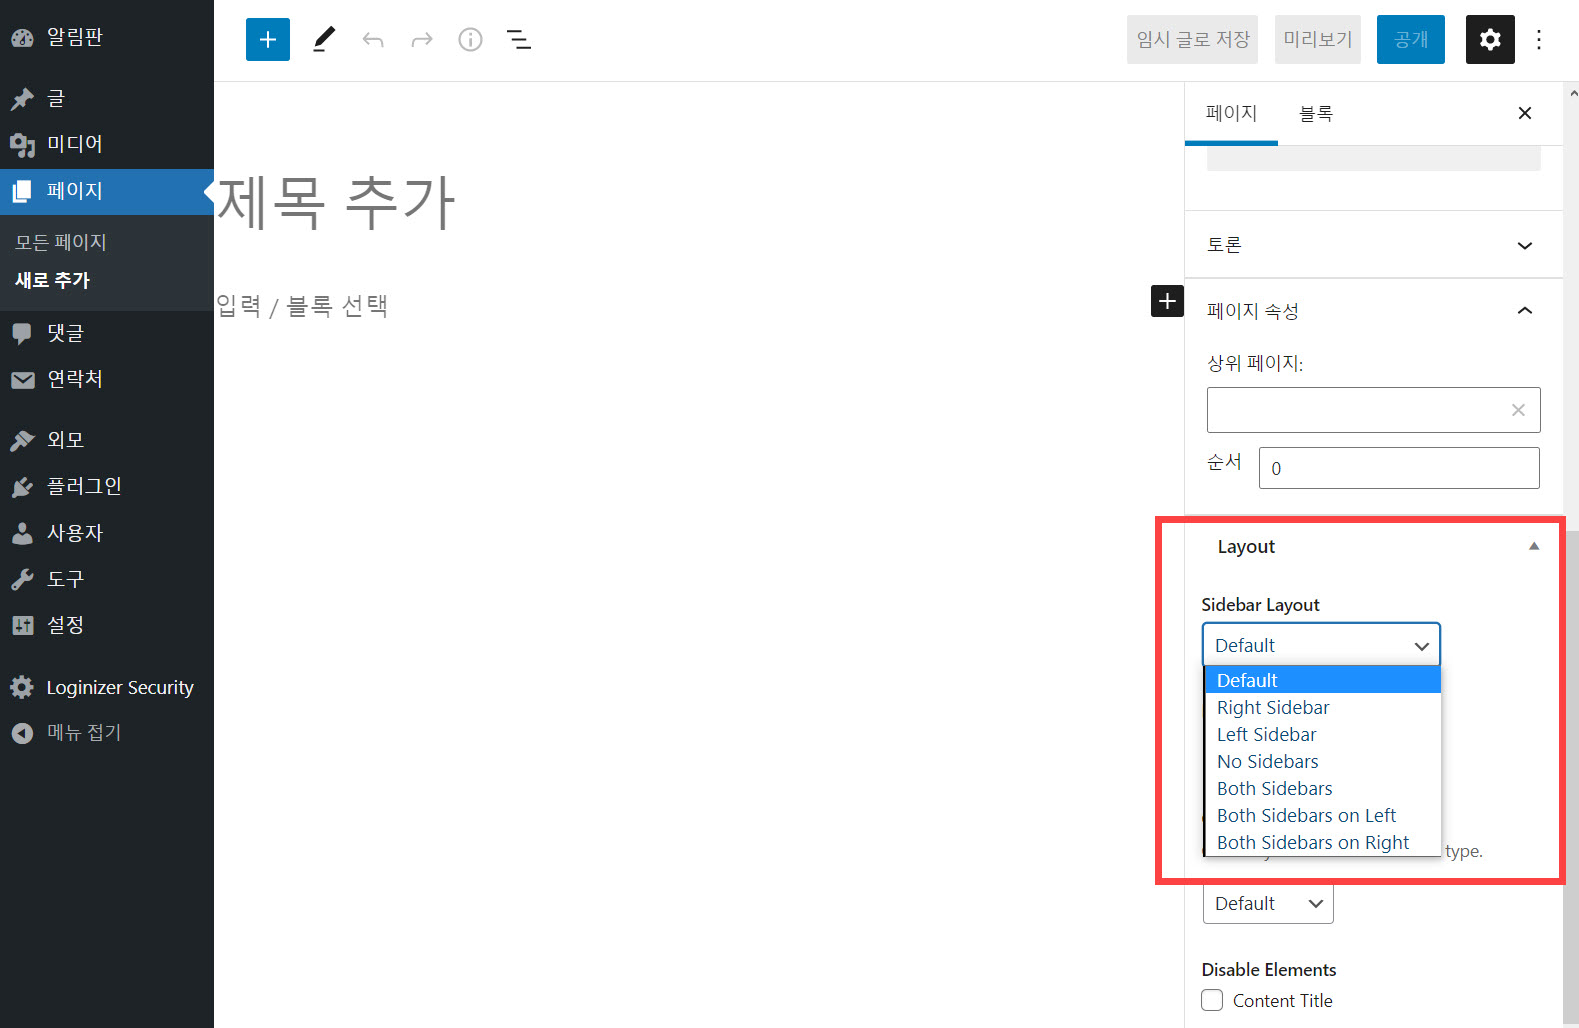Select 새로 추가 submenu item
1579x1028 pixels.
(x=52, y=280)
